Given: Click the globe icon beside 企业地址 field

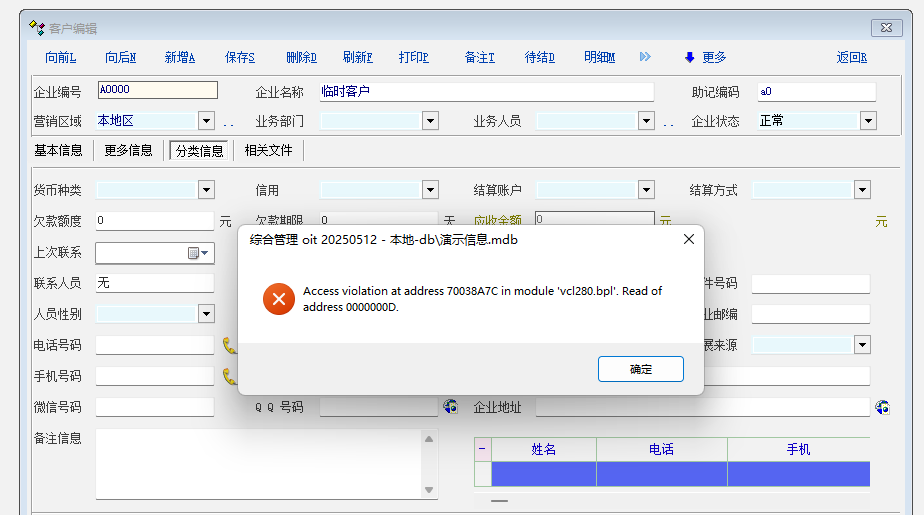Looking at the screenshot, I should pyautogui.click(x=882, y=407).
